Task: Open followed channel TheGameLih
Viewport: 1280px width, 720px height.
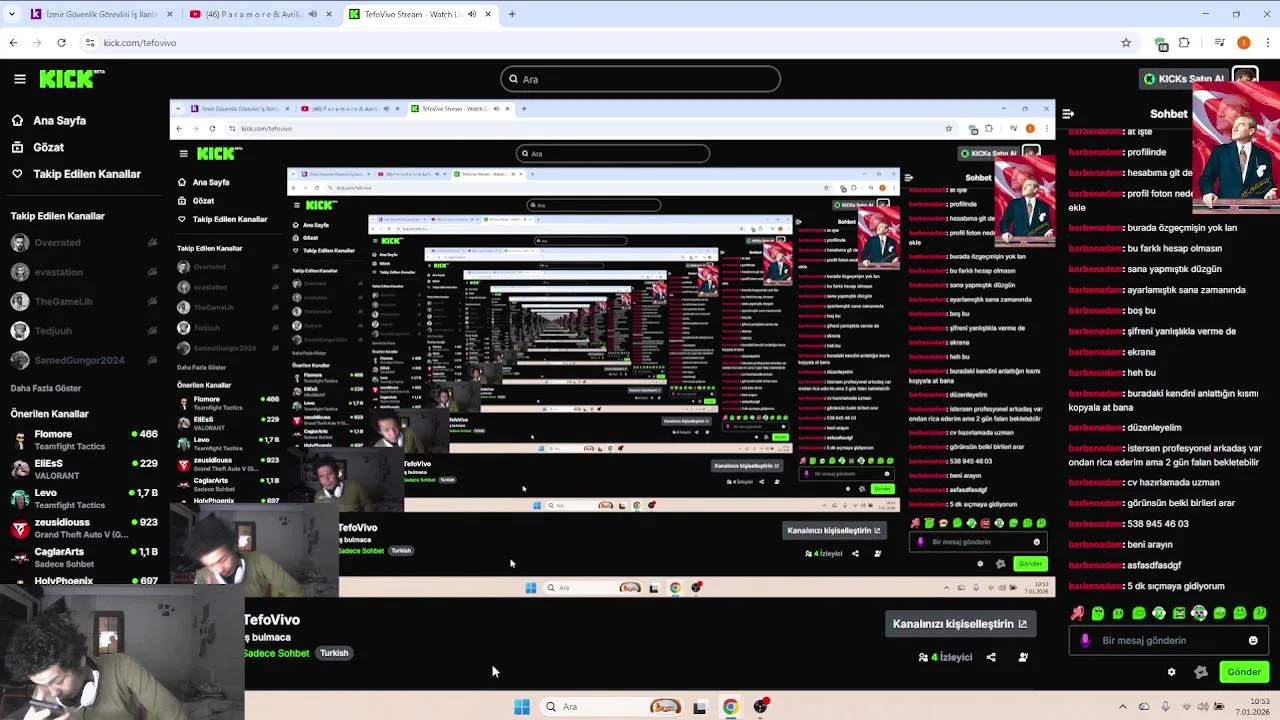Action: [x=85, y=301]
